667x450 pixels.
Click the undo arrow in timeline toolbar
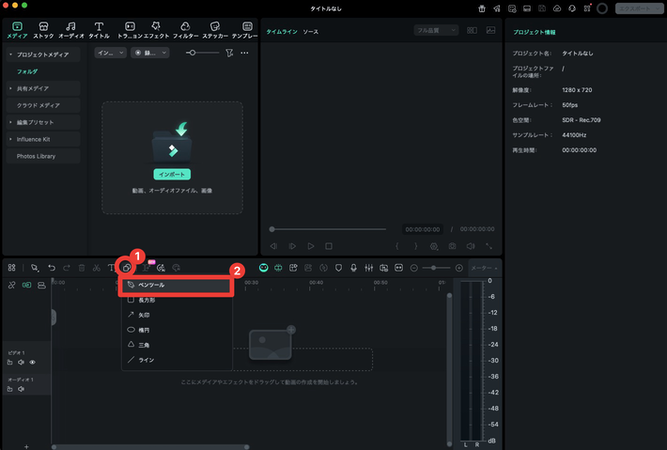(52, 268)
